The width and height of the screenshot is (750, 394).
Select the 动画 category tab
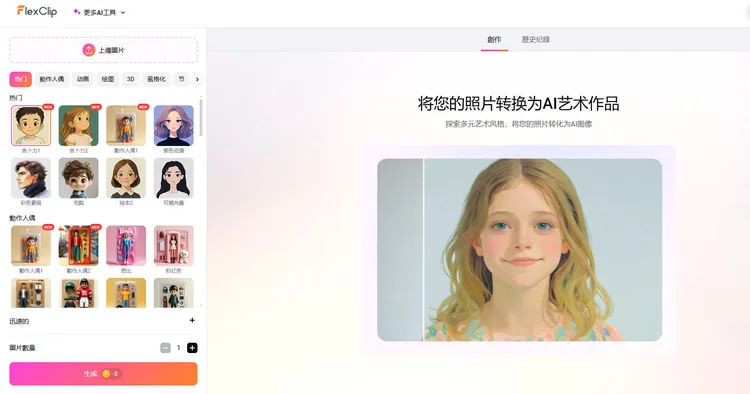tap(83, 79)
